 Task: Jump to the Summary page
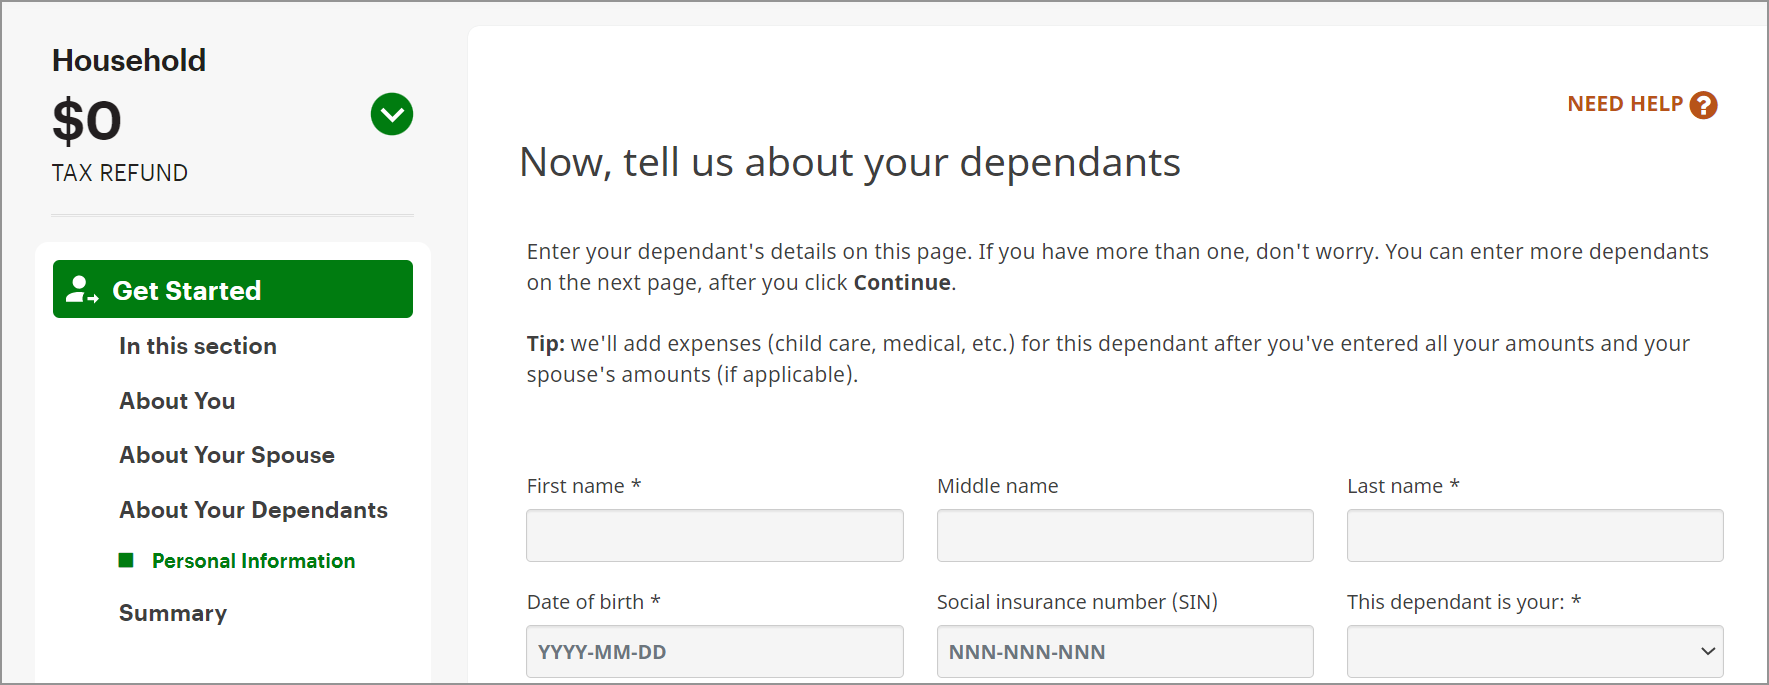pyautogui.click(x=173, y=613)
